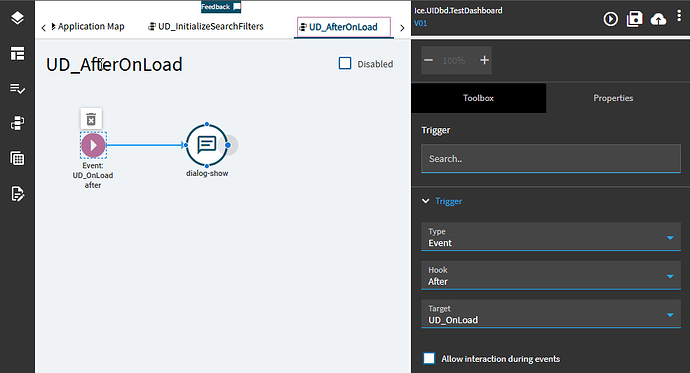Open the Type dropdown showing Event
Image resolution: width=690 pixels, height=373 pixels.
551,237
